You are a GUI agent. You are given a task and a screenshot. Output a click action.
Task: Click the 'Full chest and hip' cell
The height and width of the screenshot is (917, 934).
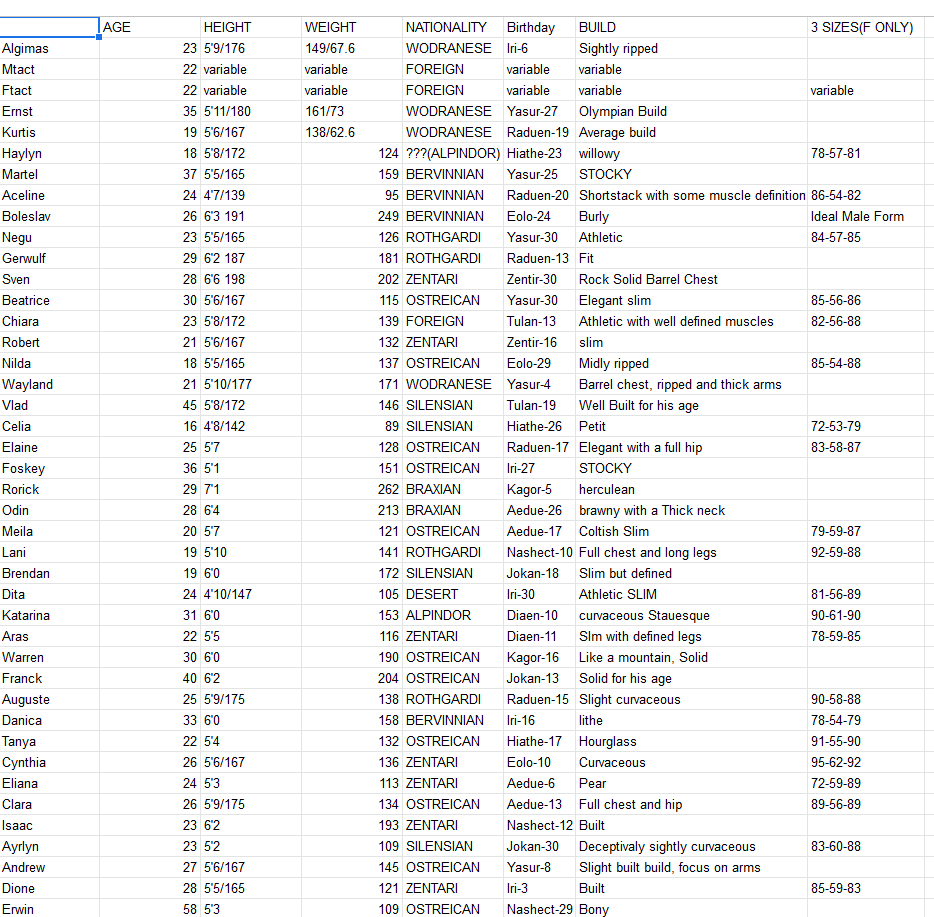[x=692, y=804]
